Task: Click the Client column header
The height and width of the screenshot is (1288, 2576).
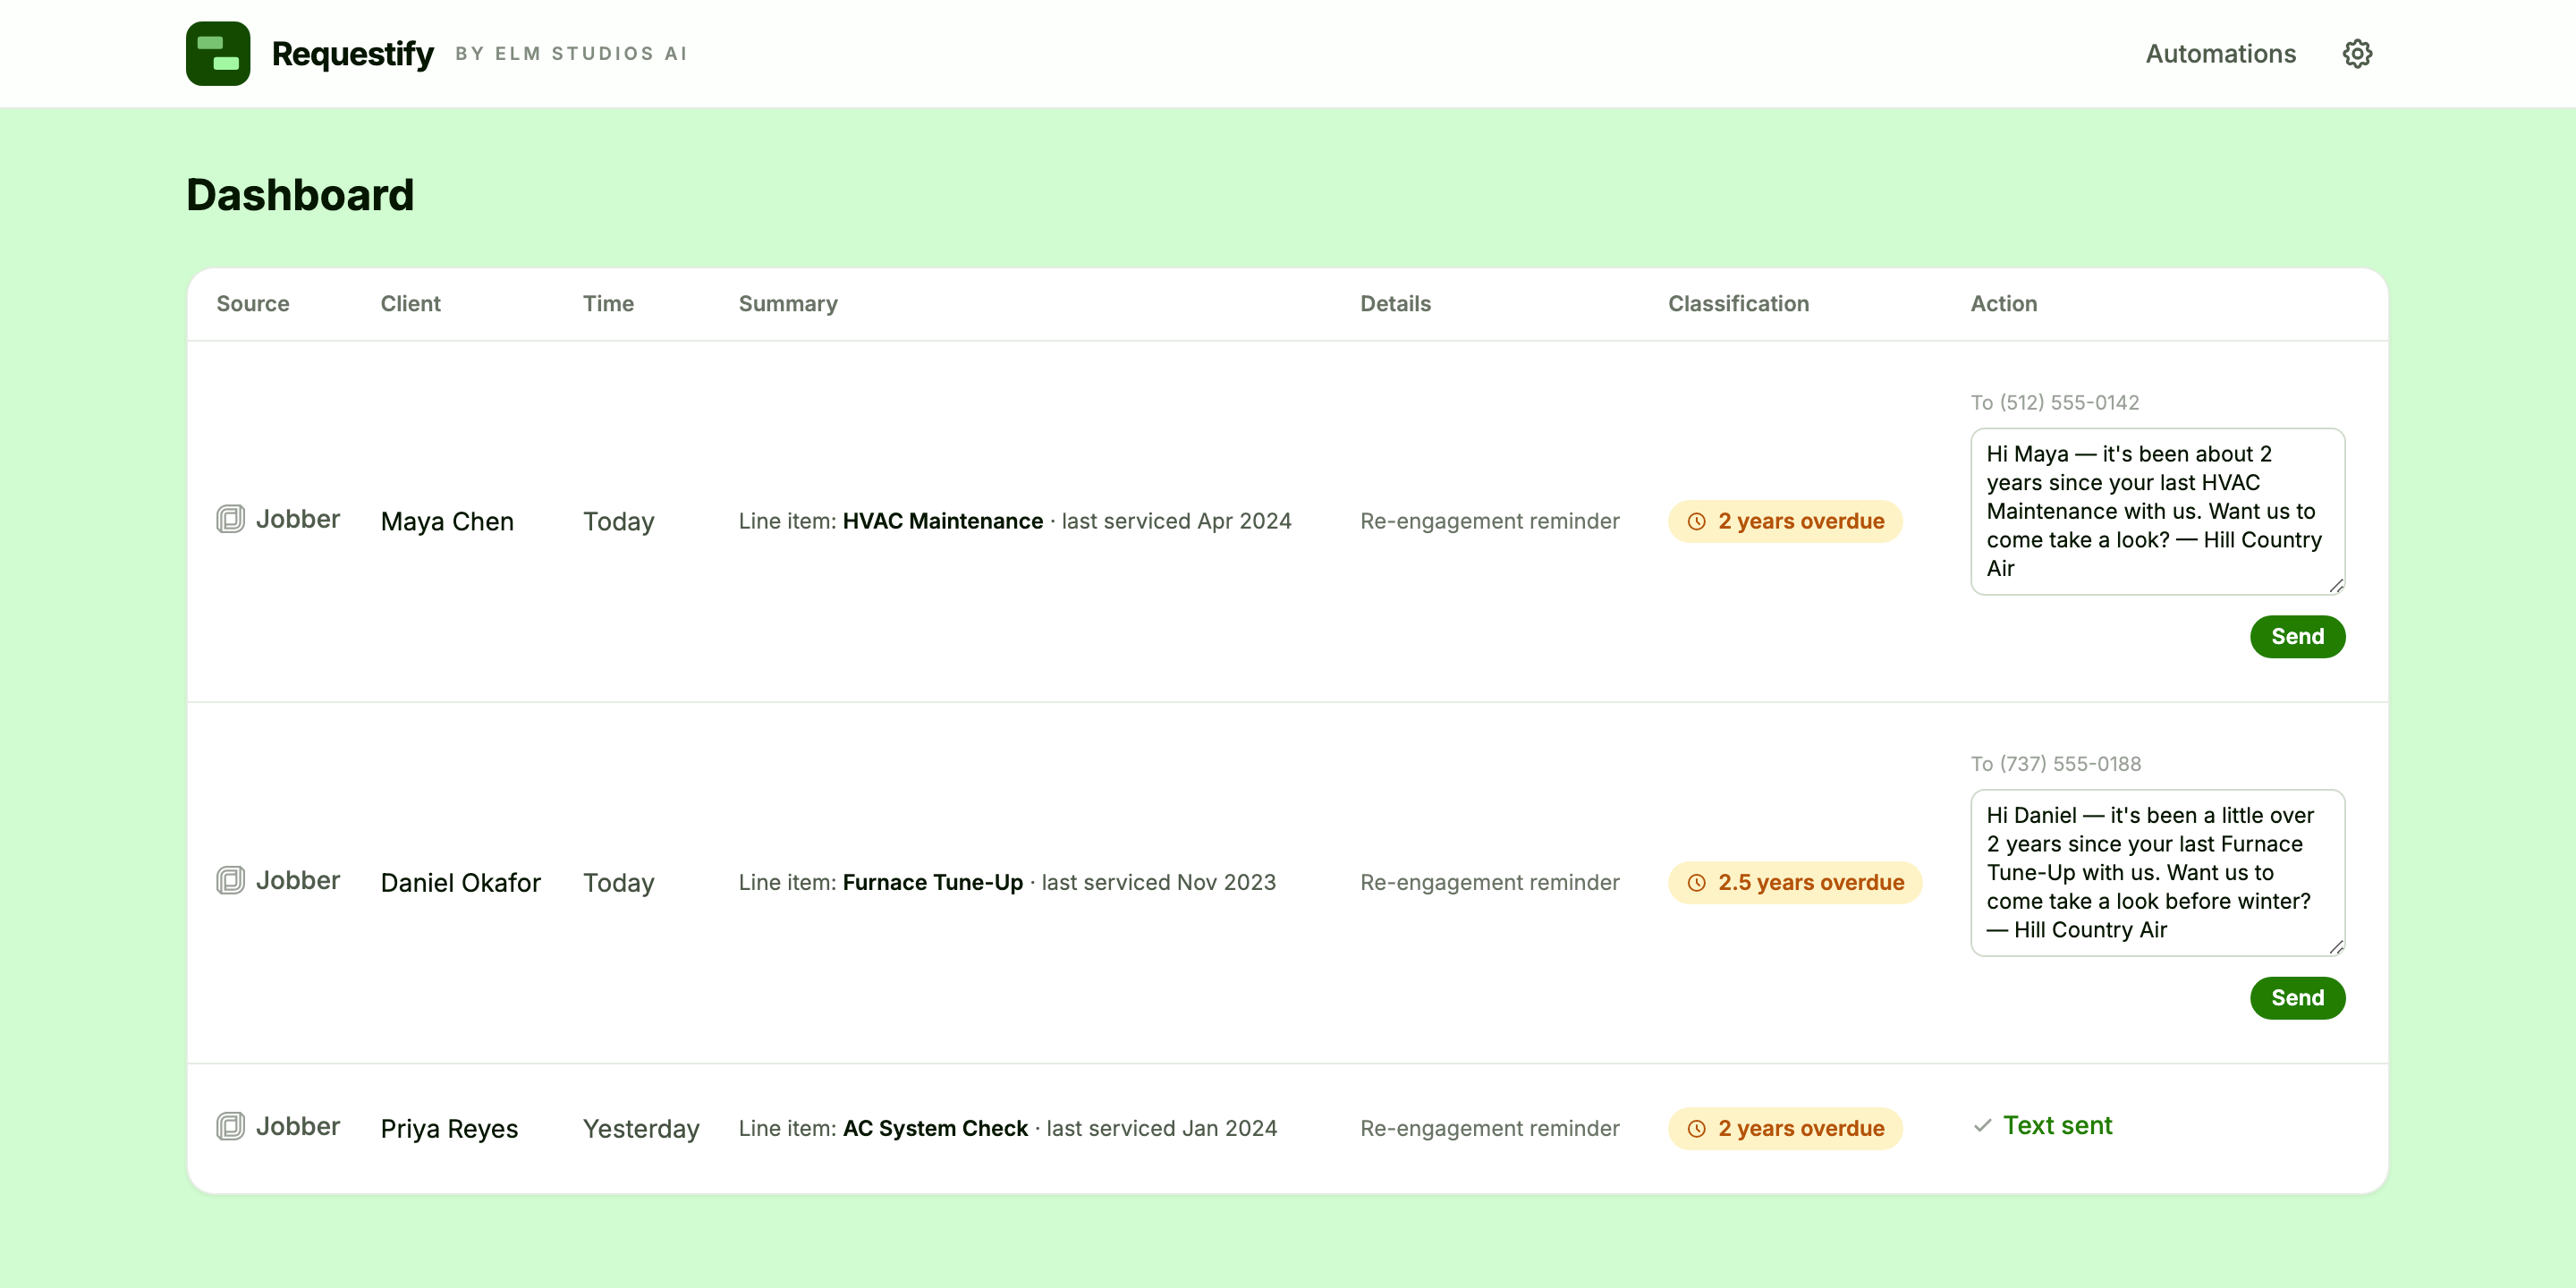Action: [x=410, y=303]
